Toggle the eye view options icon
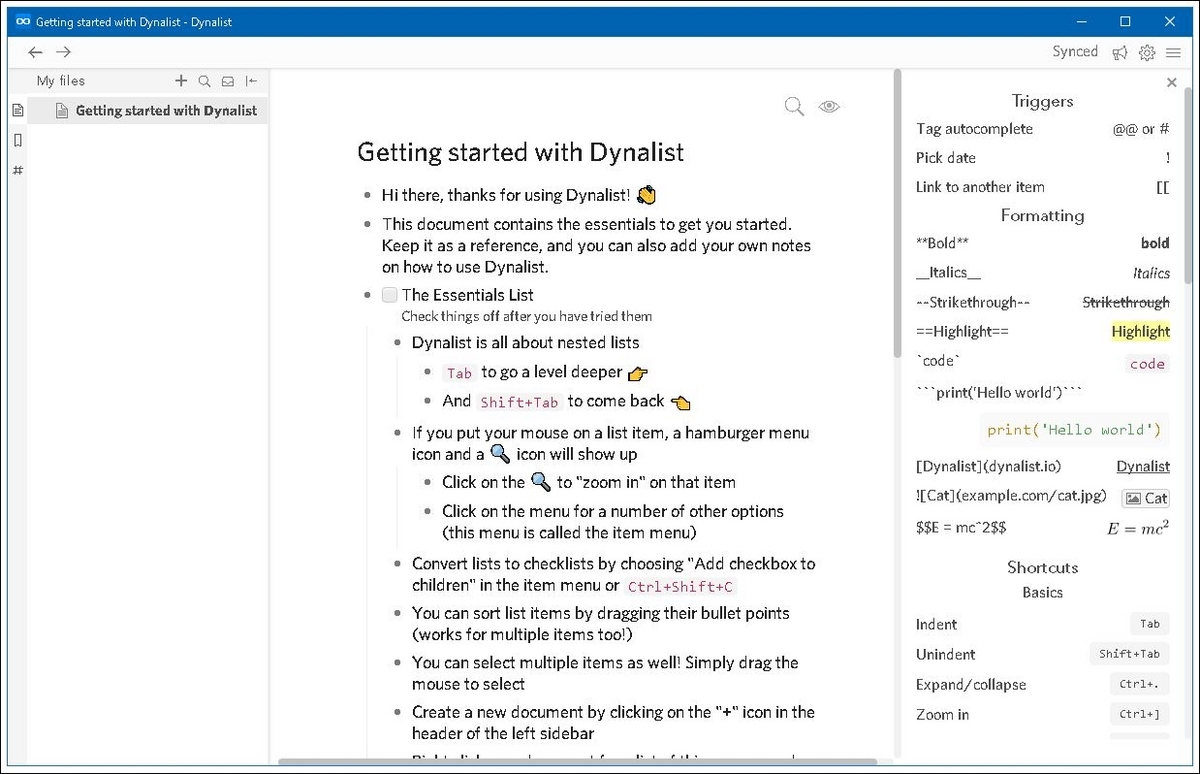This screenshot has width=1200, height=774. point(829,106)
